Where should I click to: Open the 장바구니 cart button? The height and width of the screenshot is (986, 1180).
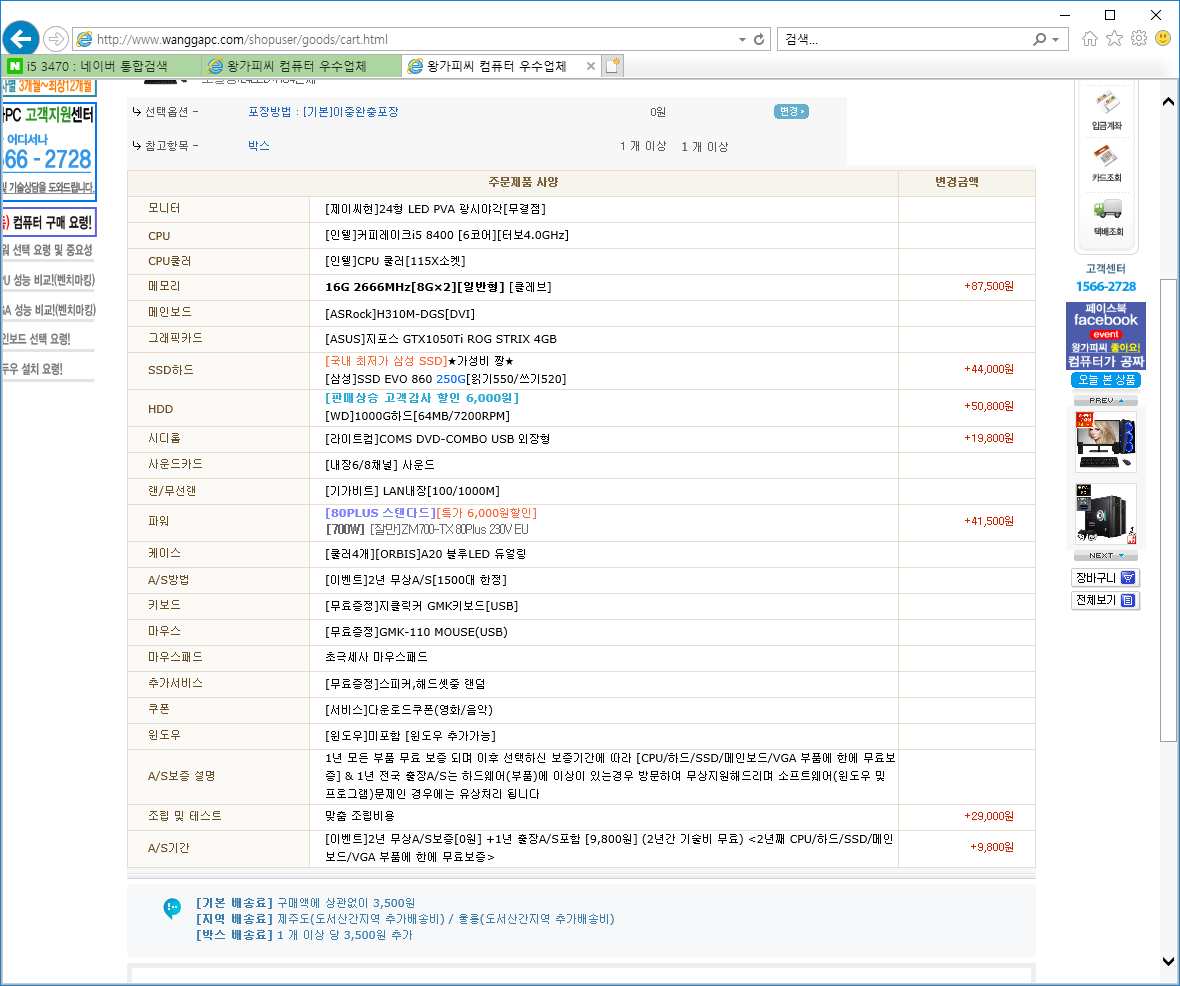coord(1105,577)
